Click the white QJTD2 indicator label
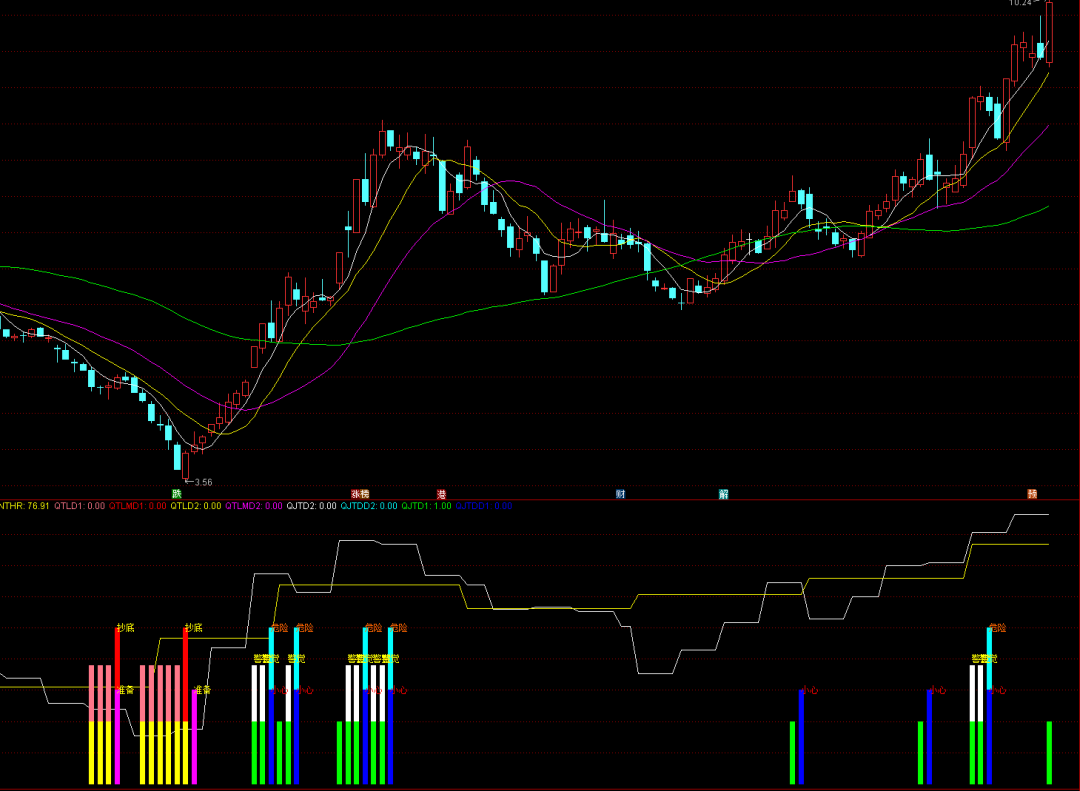This screenshot has width=1080, height=791. click(312, 506)
